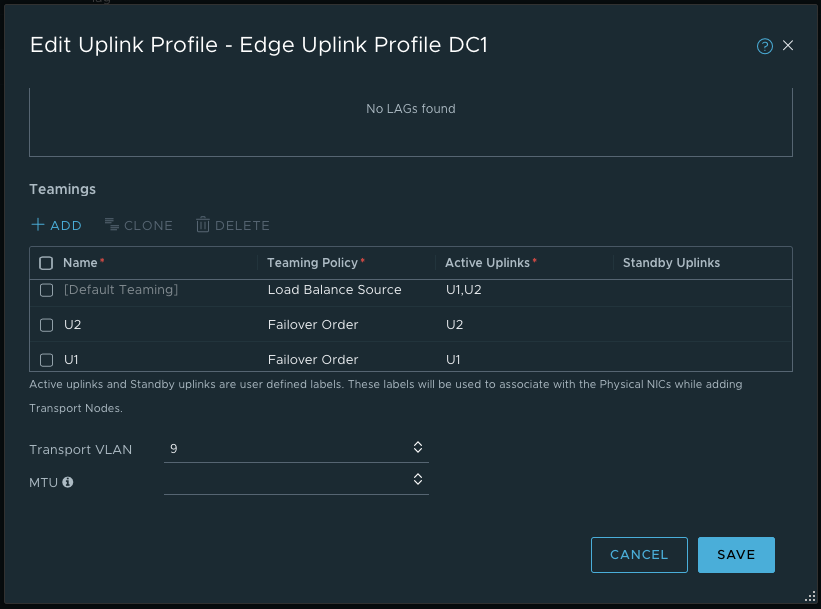Click into the empty MTU field
The width and height of the screenshot is (821, 609).
tap(285, 481)
